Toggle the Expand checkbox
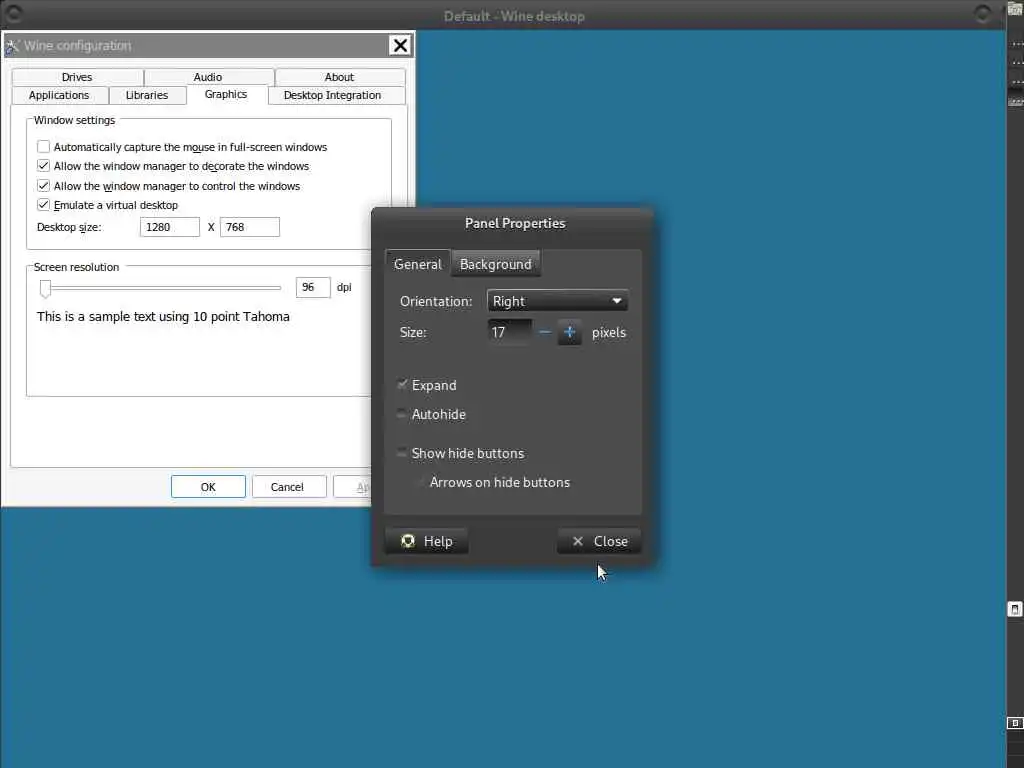Viewport: 1024px width, 768px height. [x=402, y=385]
